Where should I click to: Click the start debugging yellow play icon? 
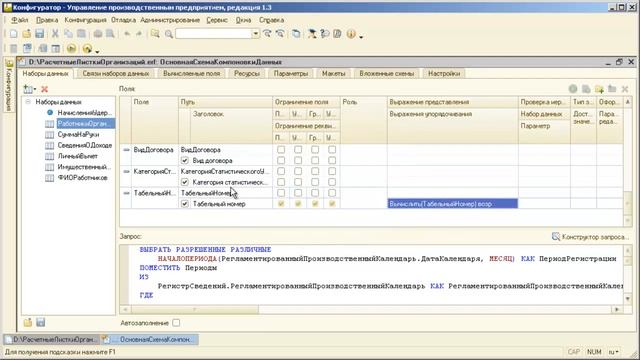pyautogui.click(x=71, y=49)
